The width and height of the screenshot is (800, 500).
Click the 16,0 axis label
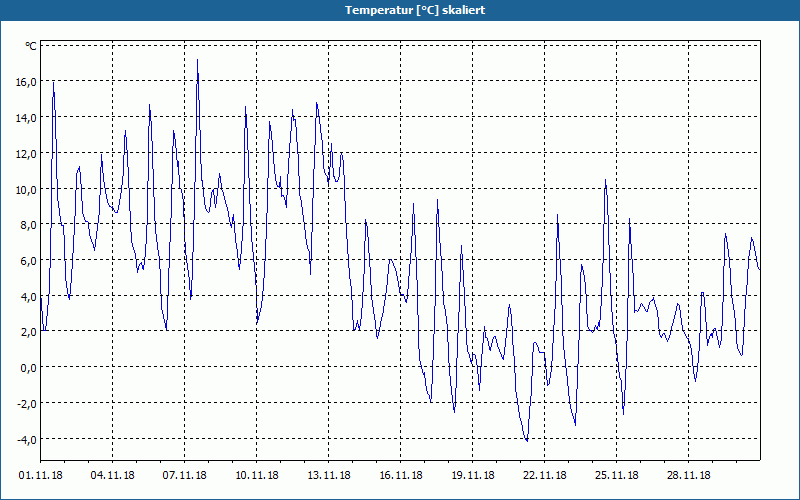[27, 82]
